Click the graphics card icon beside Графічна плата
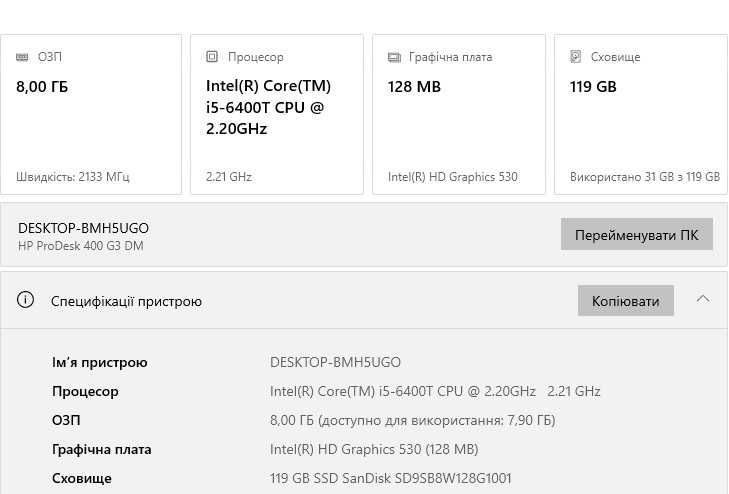 coord(394,57)
